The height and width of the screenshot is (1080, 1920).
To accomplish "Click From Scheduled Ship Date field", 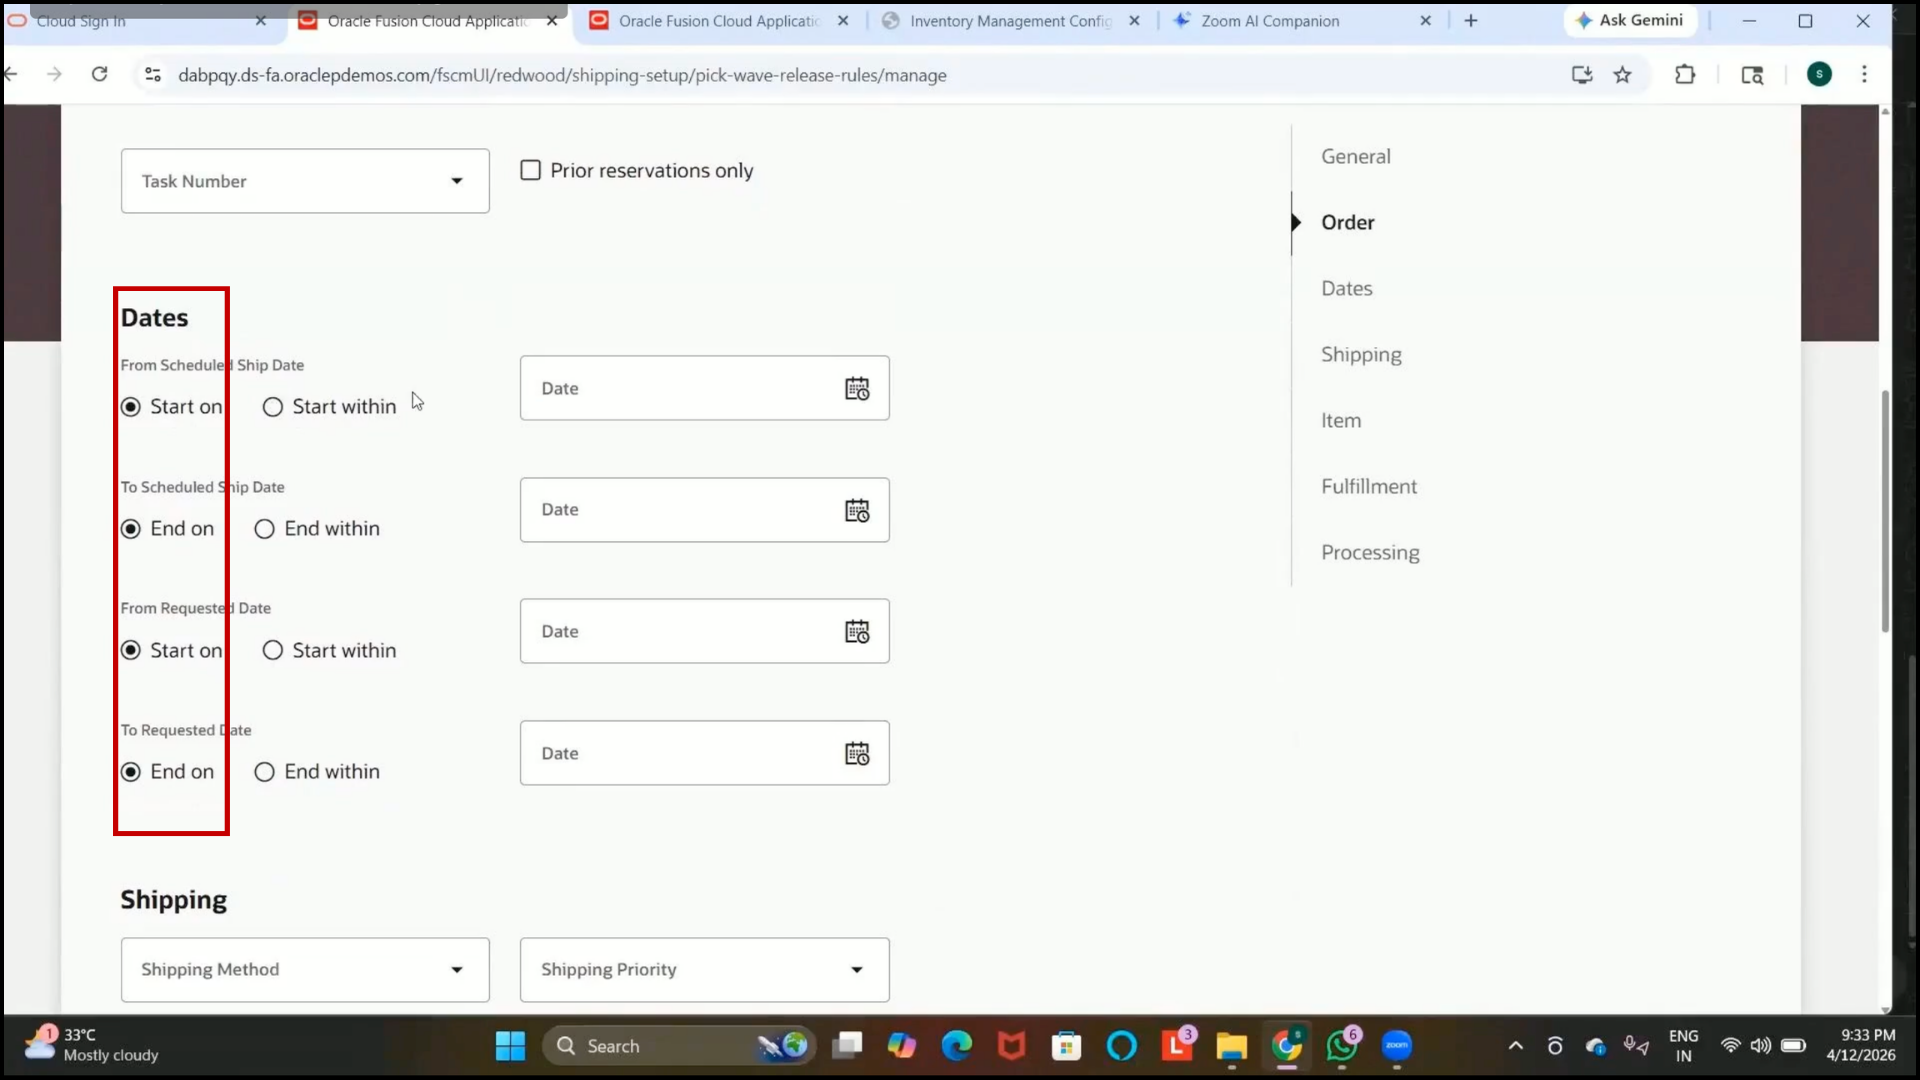I will (705, 388).
